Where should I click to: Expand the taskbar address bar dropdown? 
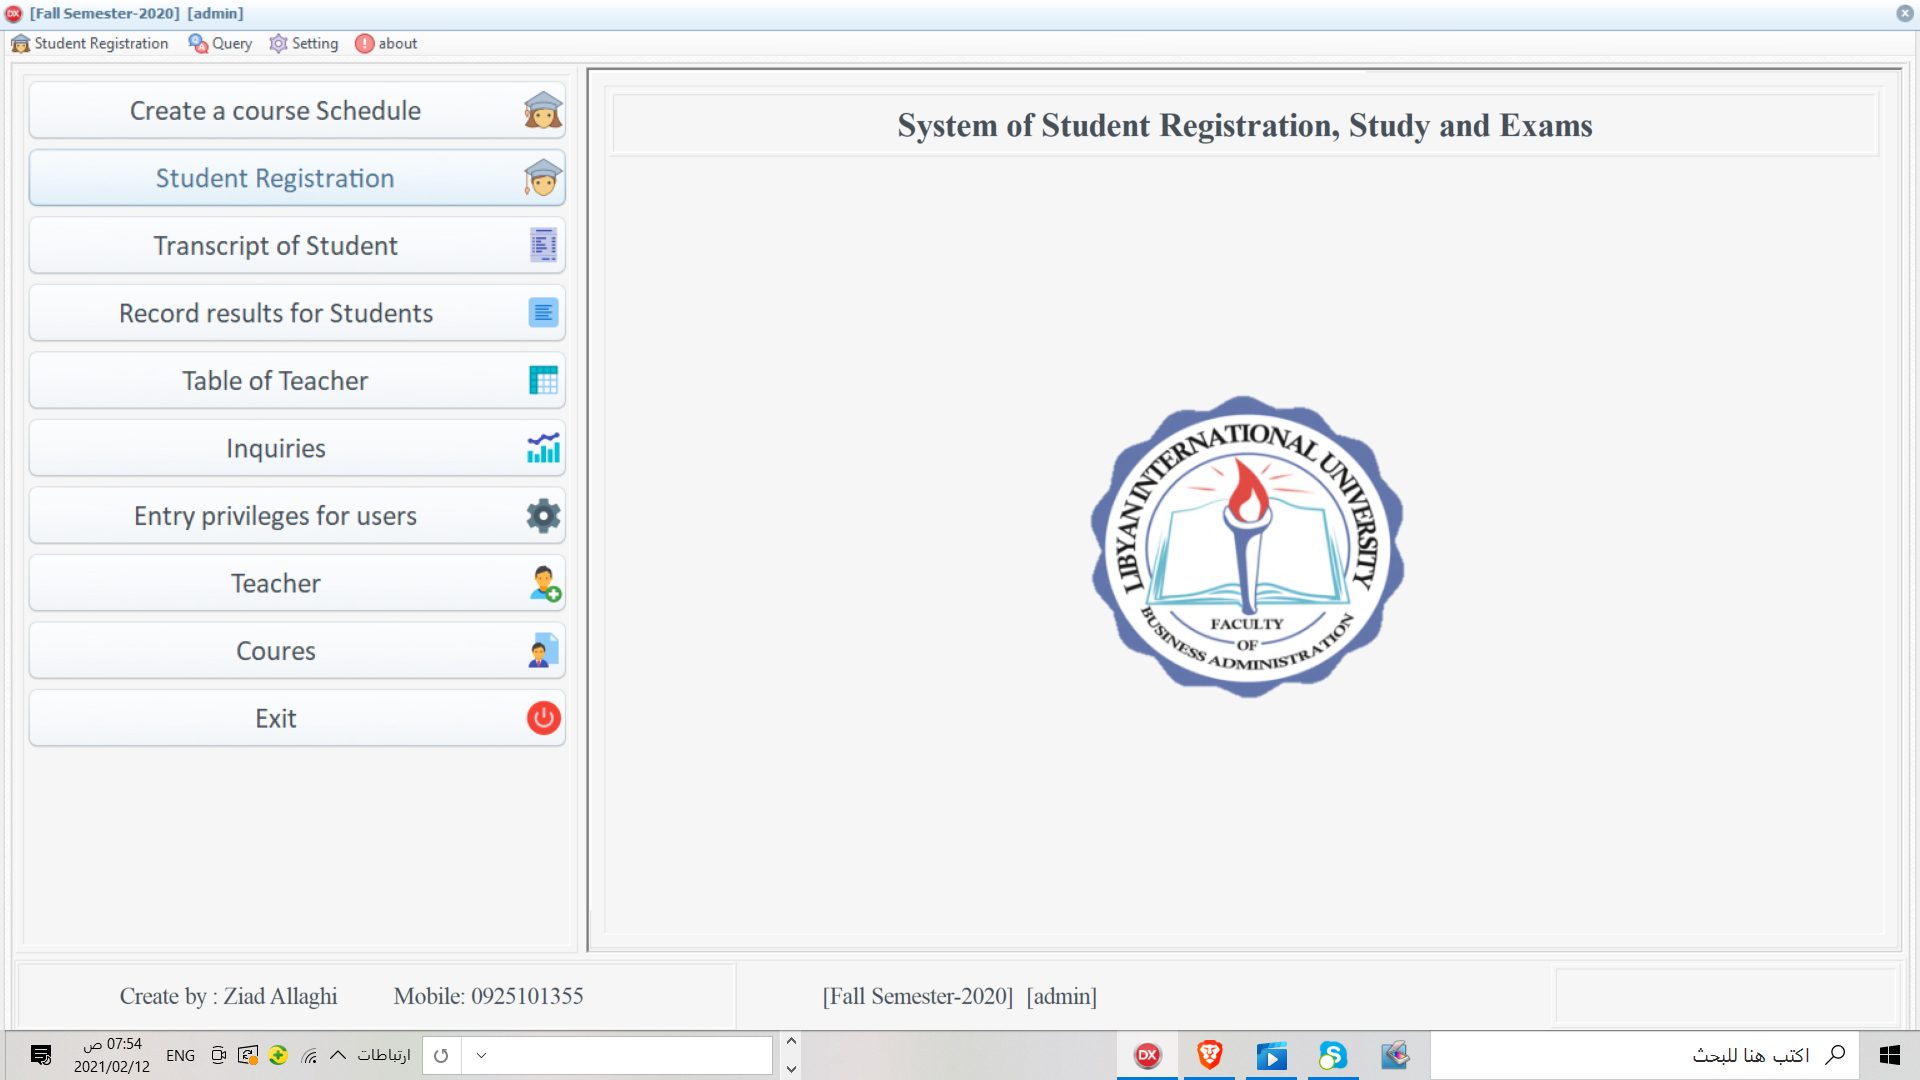tap(481, 1056)
